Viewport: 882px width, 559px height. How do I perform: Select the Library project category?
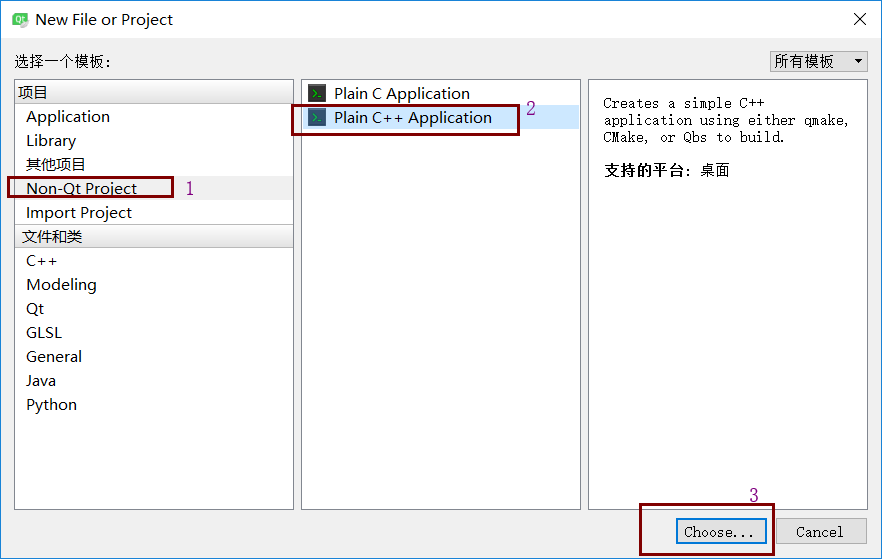(154, 141)
